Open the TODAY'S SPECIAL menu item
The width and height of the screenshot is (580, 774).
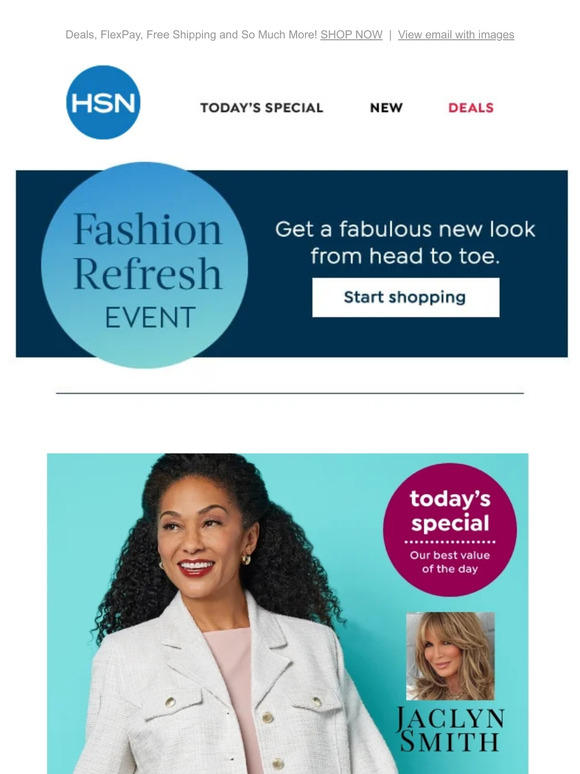(262, 108)
